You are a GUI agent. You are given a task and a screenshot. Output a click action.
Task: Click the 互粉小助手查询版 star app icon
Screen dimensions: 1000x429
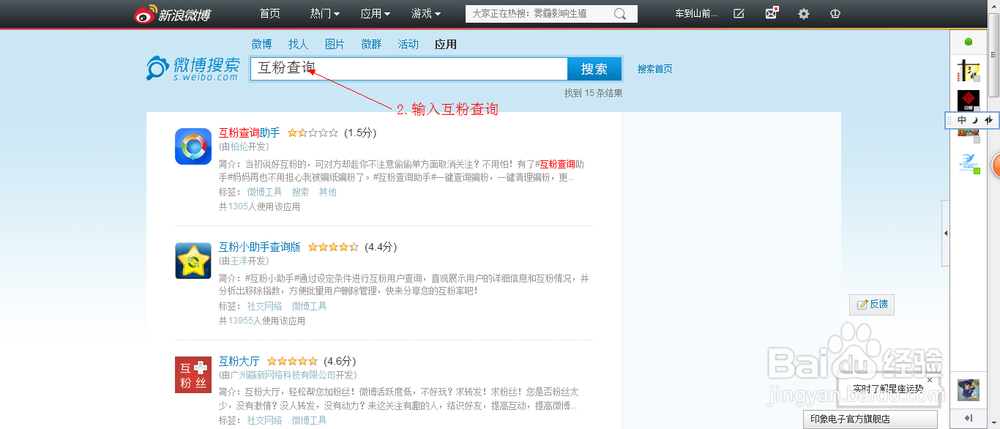tap(193, 261)
